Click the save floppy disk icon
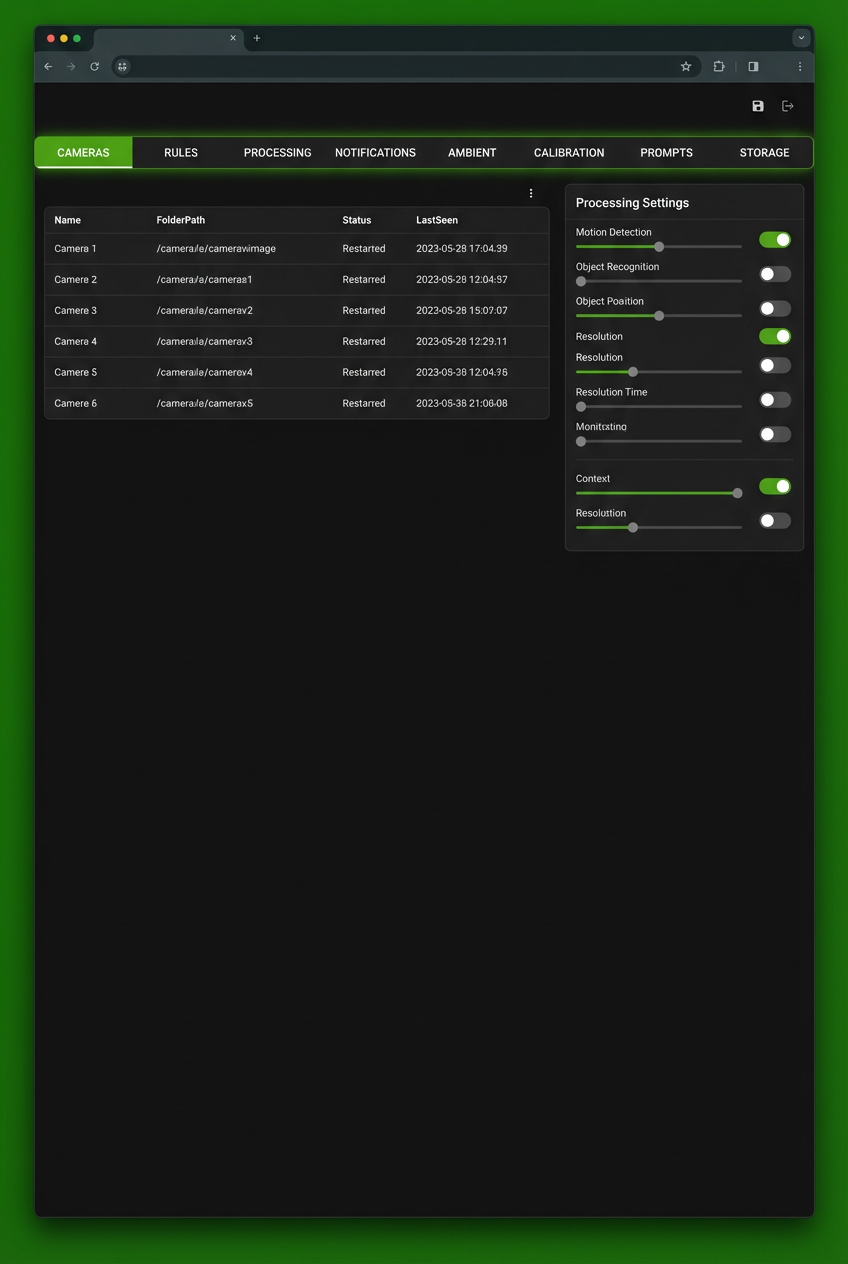This screenshot has height=1264, width=848. (758, 106)
